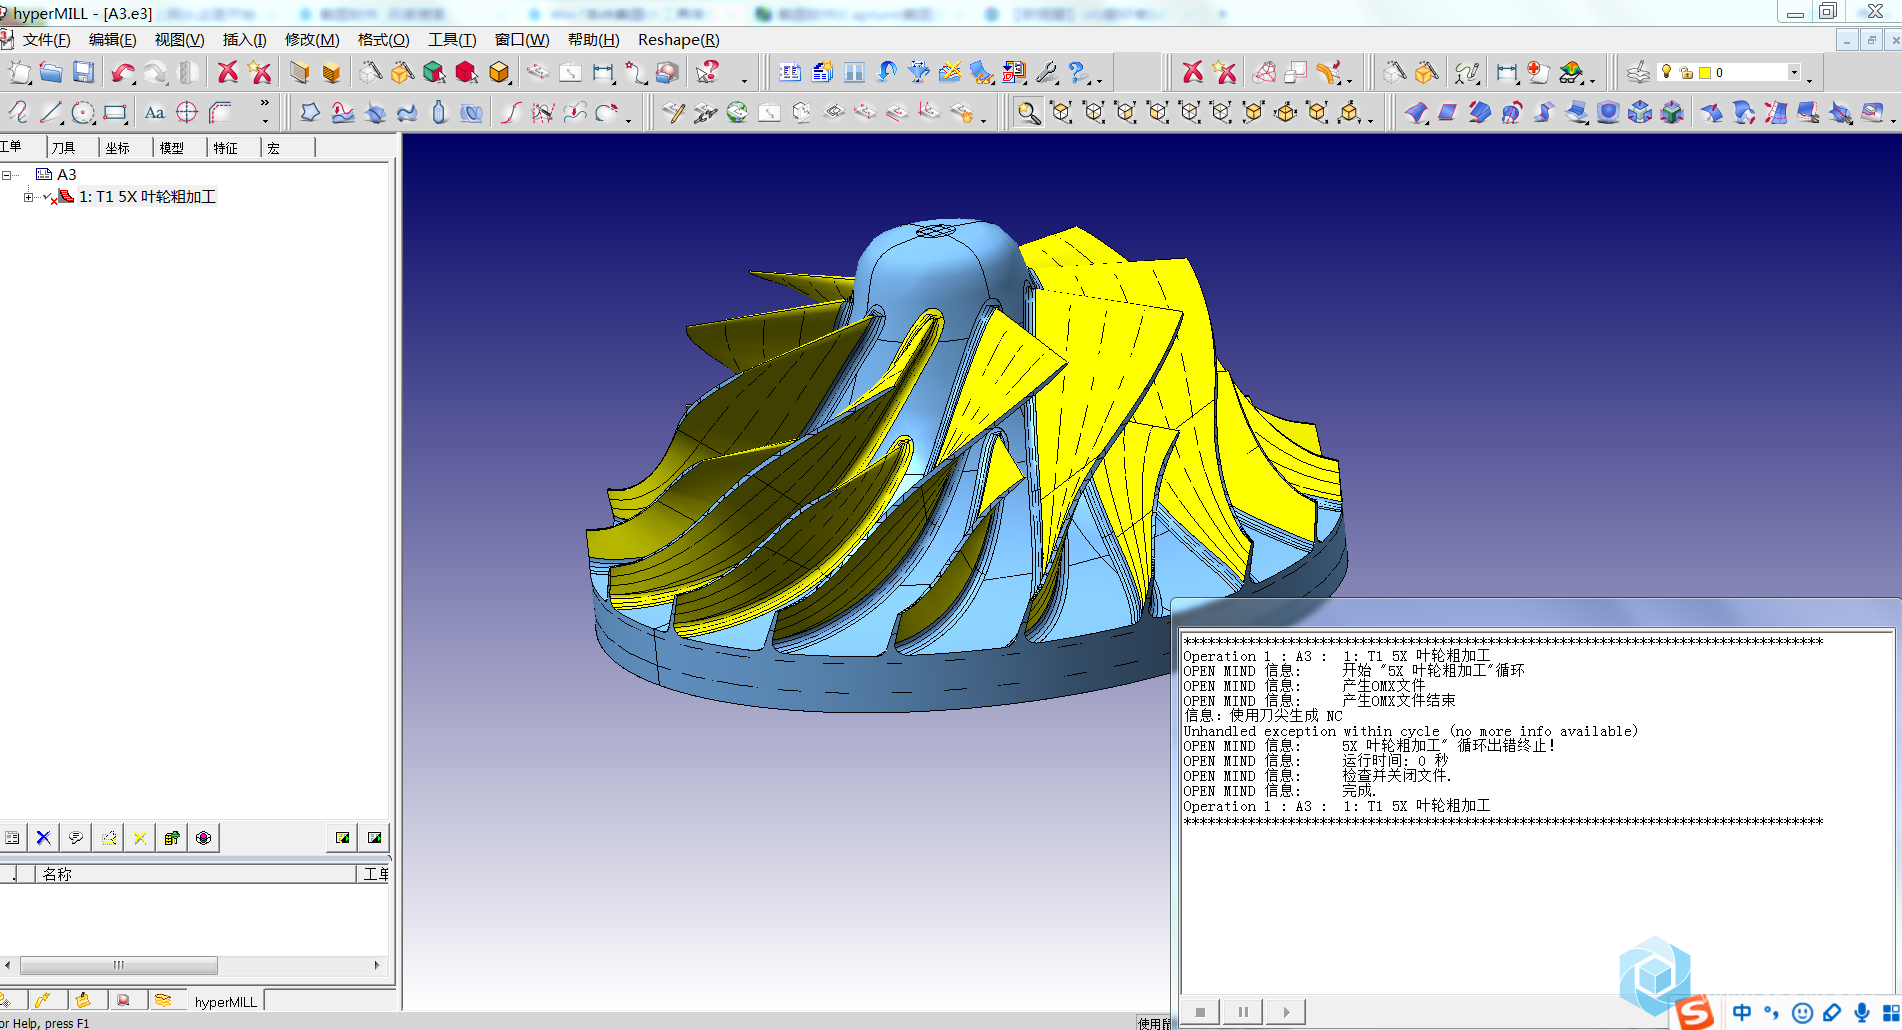Click the microphone icon in IME bar
This screenshot has height=1030, width=1902.
pyautogui.click(x=1862, y=1012)
